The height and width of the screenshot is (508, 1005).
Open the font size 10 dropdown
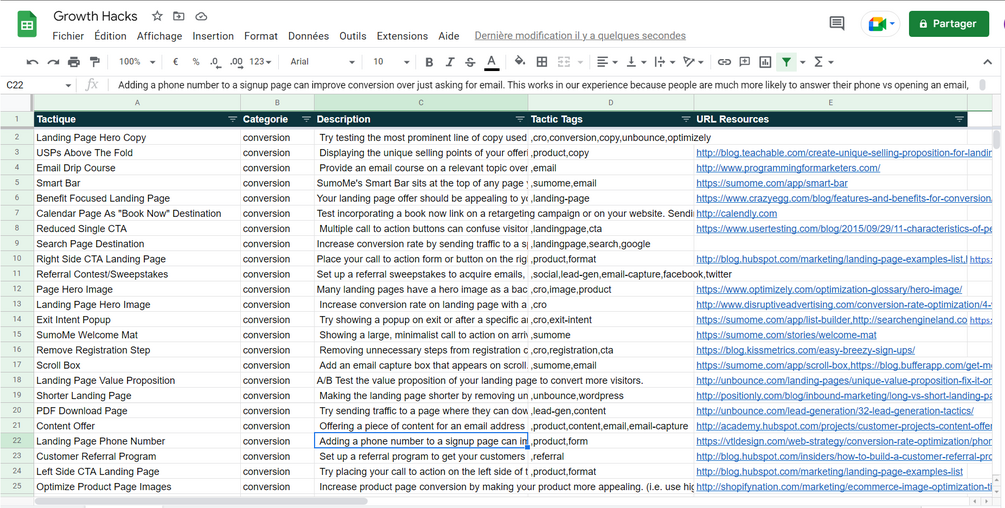[x=391, y=62]
